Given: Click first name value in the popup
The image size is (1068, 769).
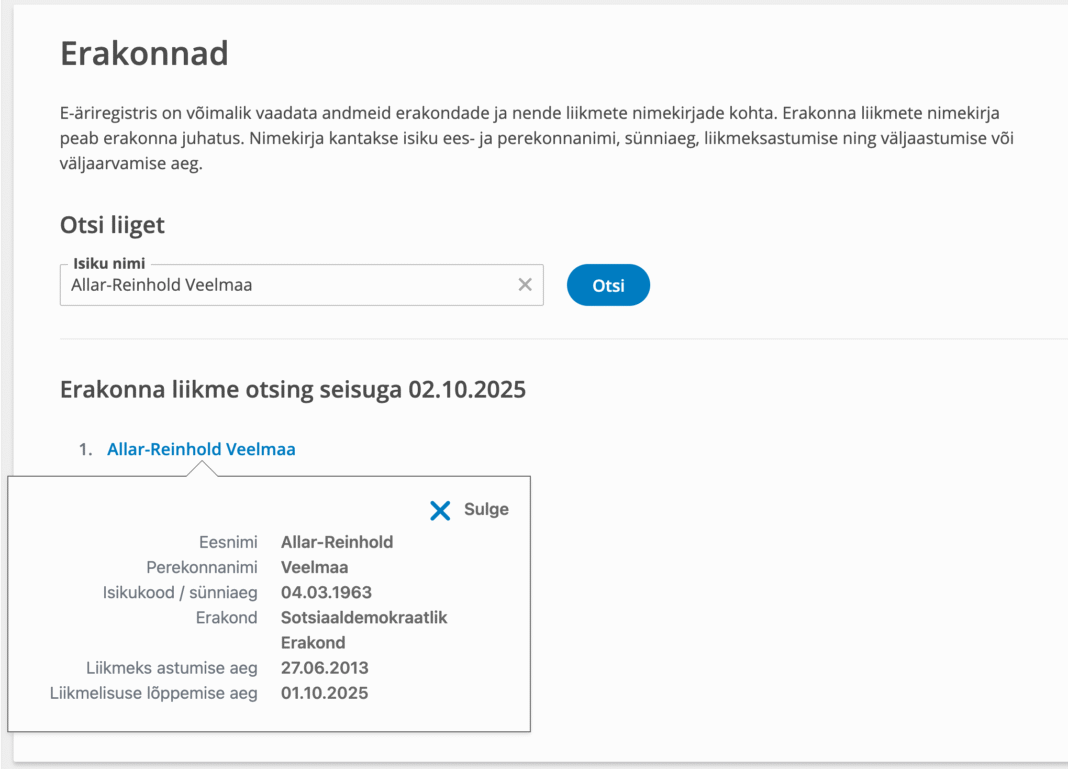Looking at the screenshot, I should click(x=337, y=542).
